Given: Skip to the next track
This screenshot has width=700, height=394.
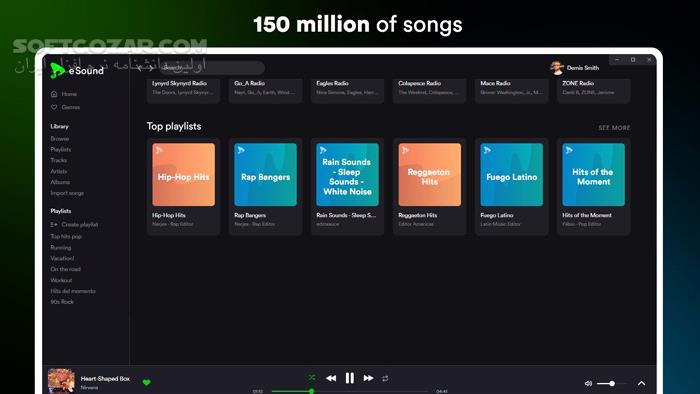Looking at the screenshot, I should 368,378.
